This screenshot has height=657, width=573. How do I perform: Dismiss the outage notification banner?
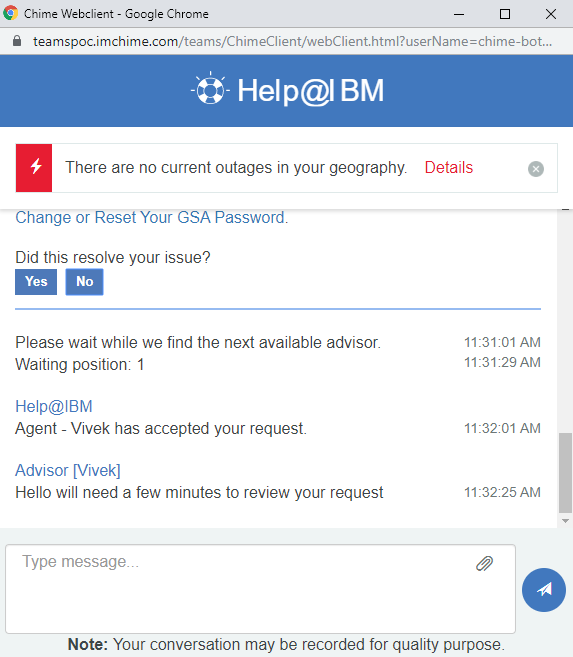536,169
